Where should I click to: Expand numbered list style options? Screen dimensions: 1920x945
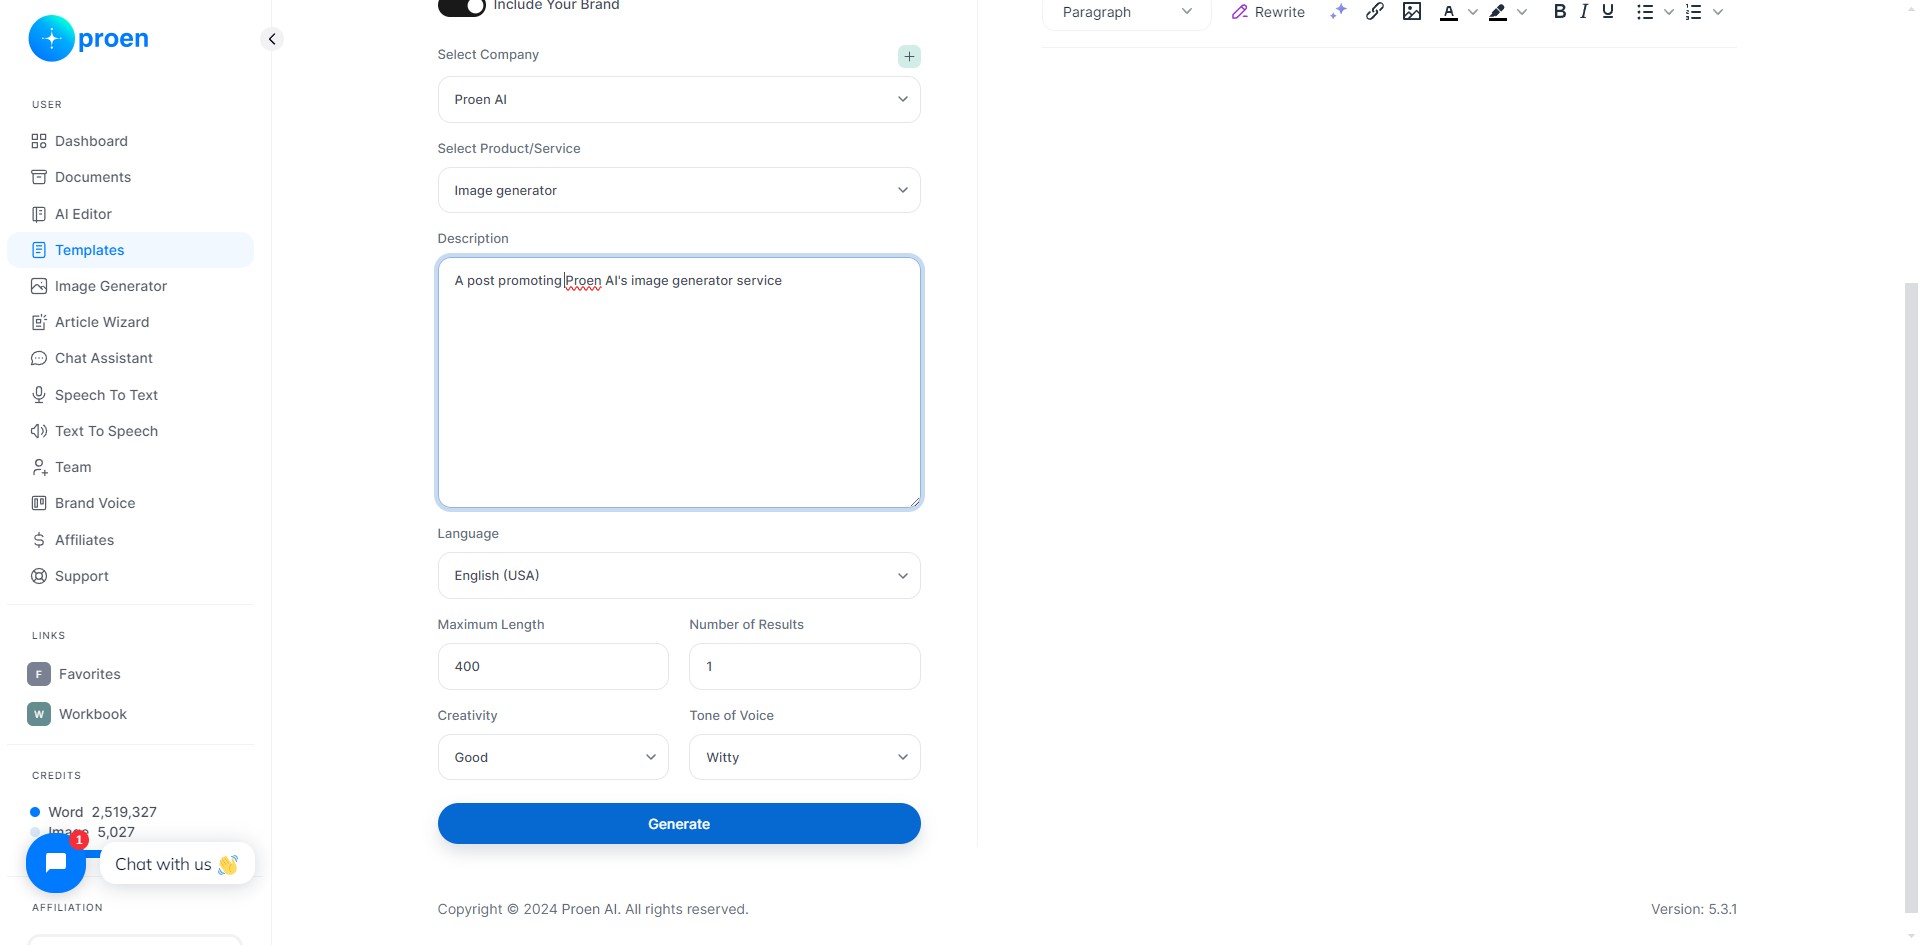[x=1718, y=12]
